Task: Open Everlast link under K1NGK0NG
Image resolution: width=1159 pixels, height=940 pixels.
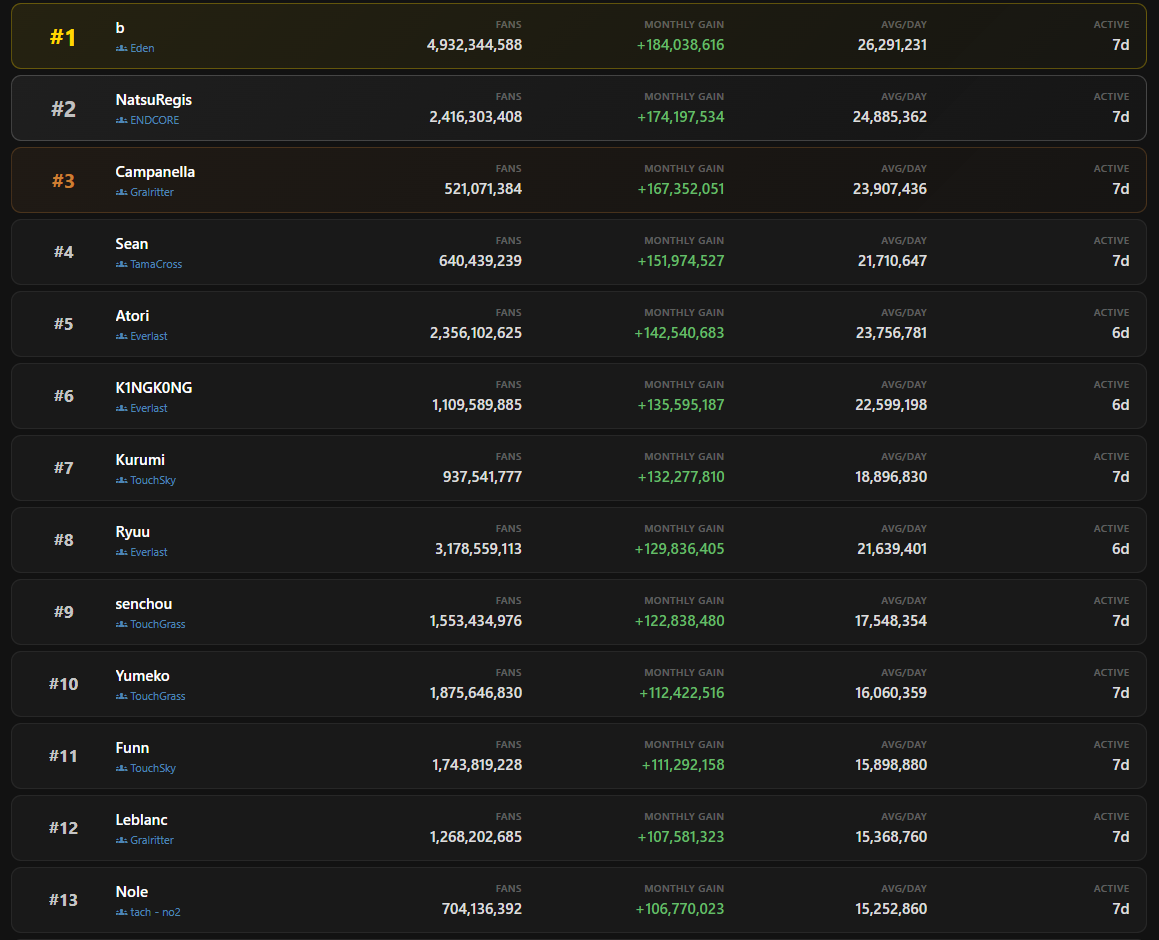Action: pos(149,408)
